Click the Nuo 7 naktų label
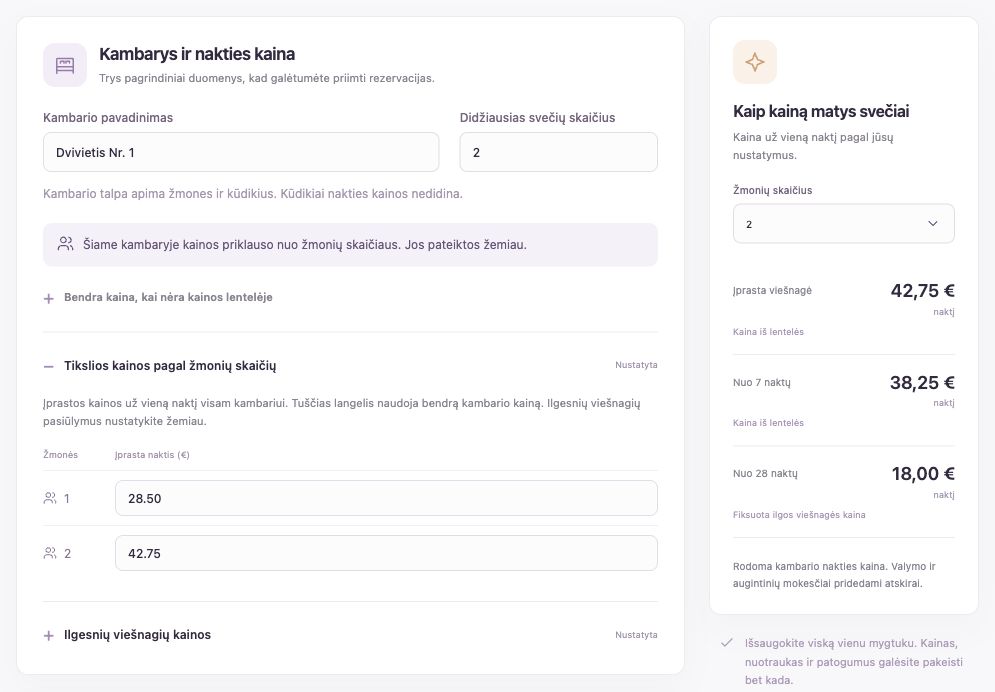Viewport: 995px width, 692px height. pyautogui.click(x=761, y=382)
